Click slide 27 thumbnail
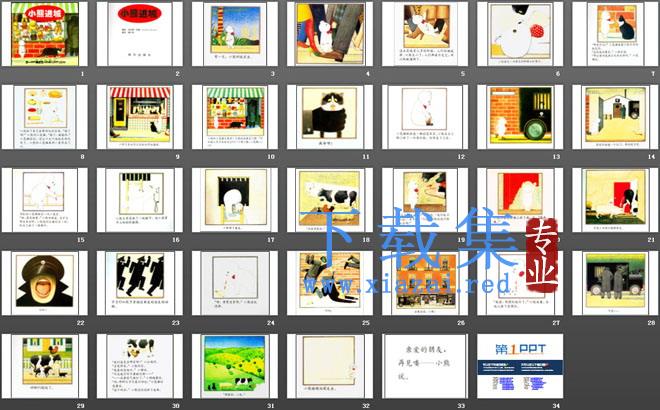The image size is (660, 410). point(520,283)
